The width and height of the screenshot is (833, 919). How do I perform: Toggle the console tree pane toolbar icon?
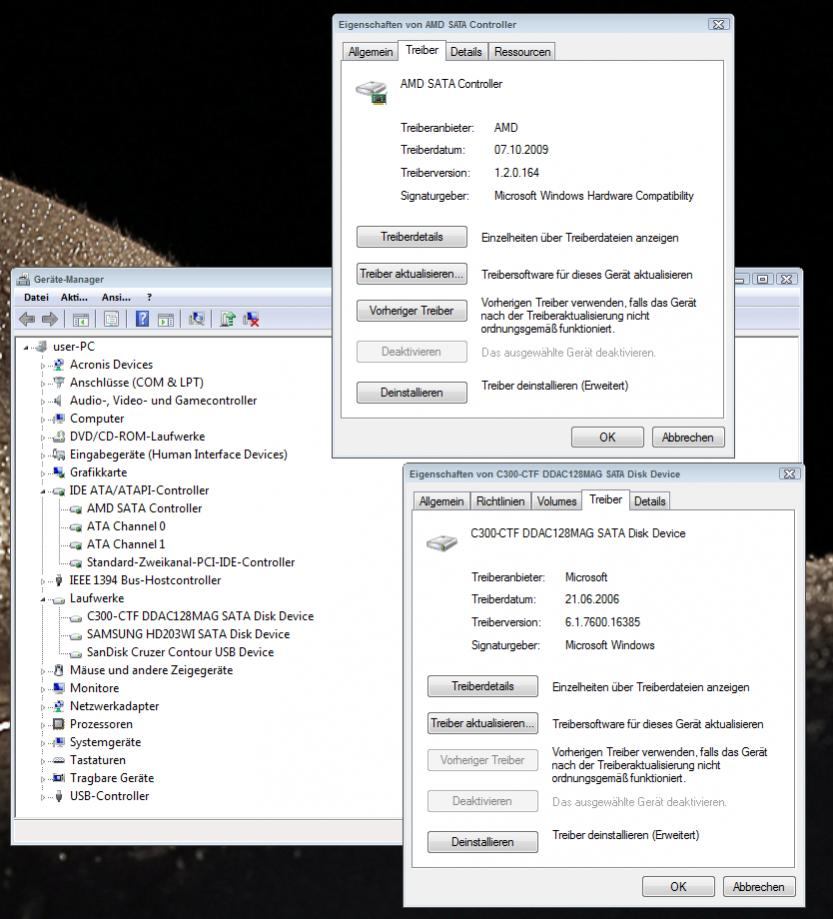80,319
